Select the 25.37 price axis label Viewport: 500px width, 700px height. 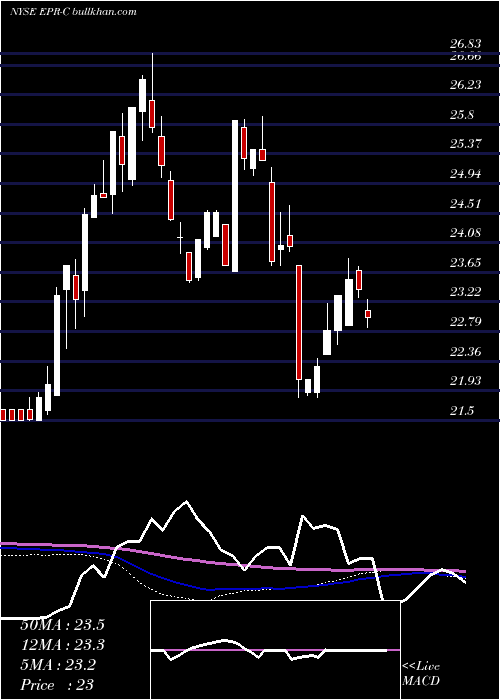[465, 144]
